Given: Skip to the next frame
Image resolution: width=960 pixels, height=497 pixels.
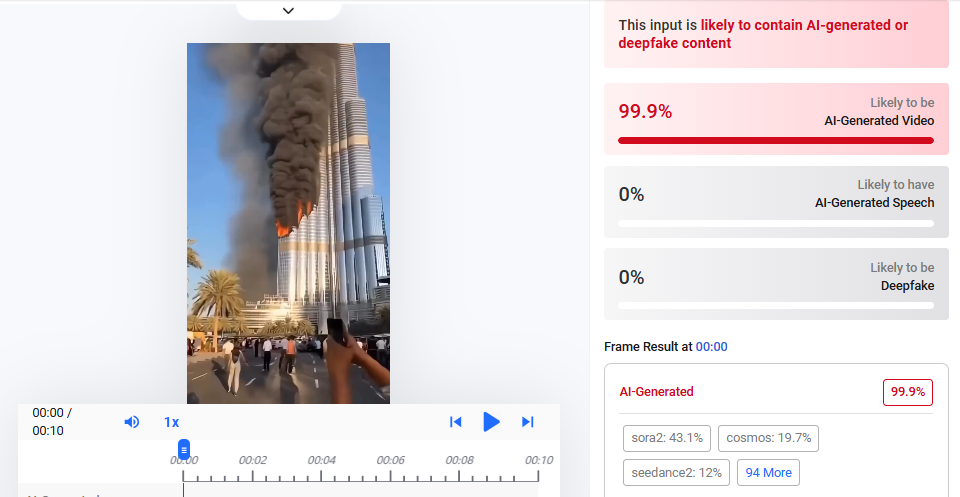Looking at the screenshot, I should 528,422.
